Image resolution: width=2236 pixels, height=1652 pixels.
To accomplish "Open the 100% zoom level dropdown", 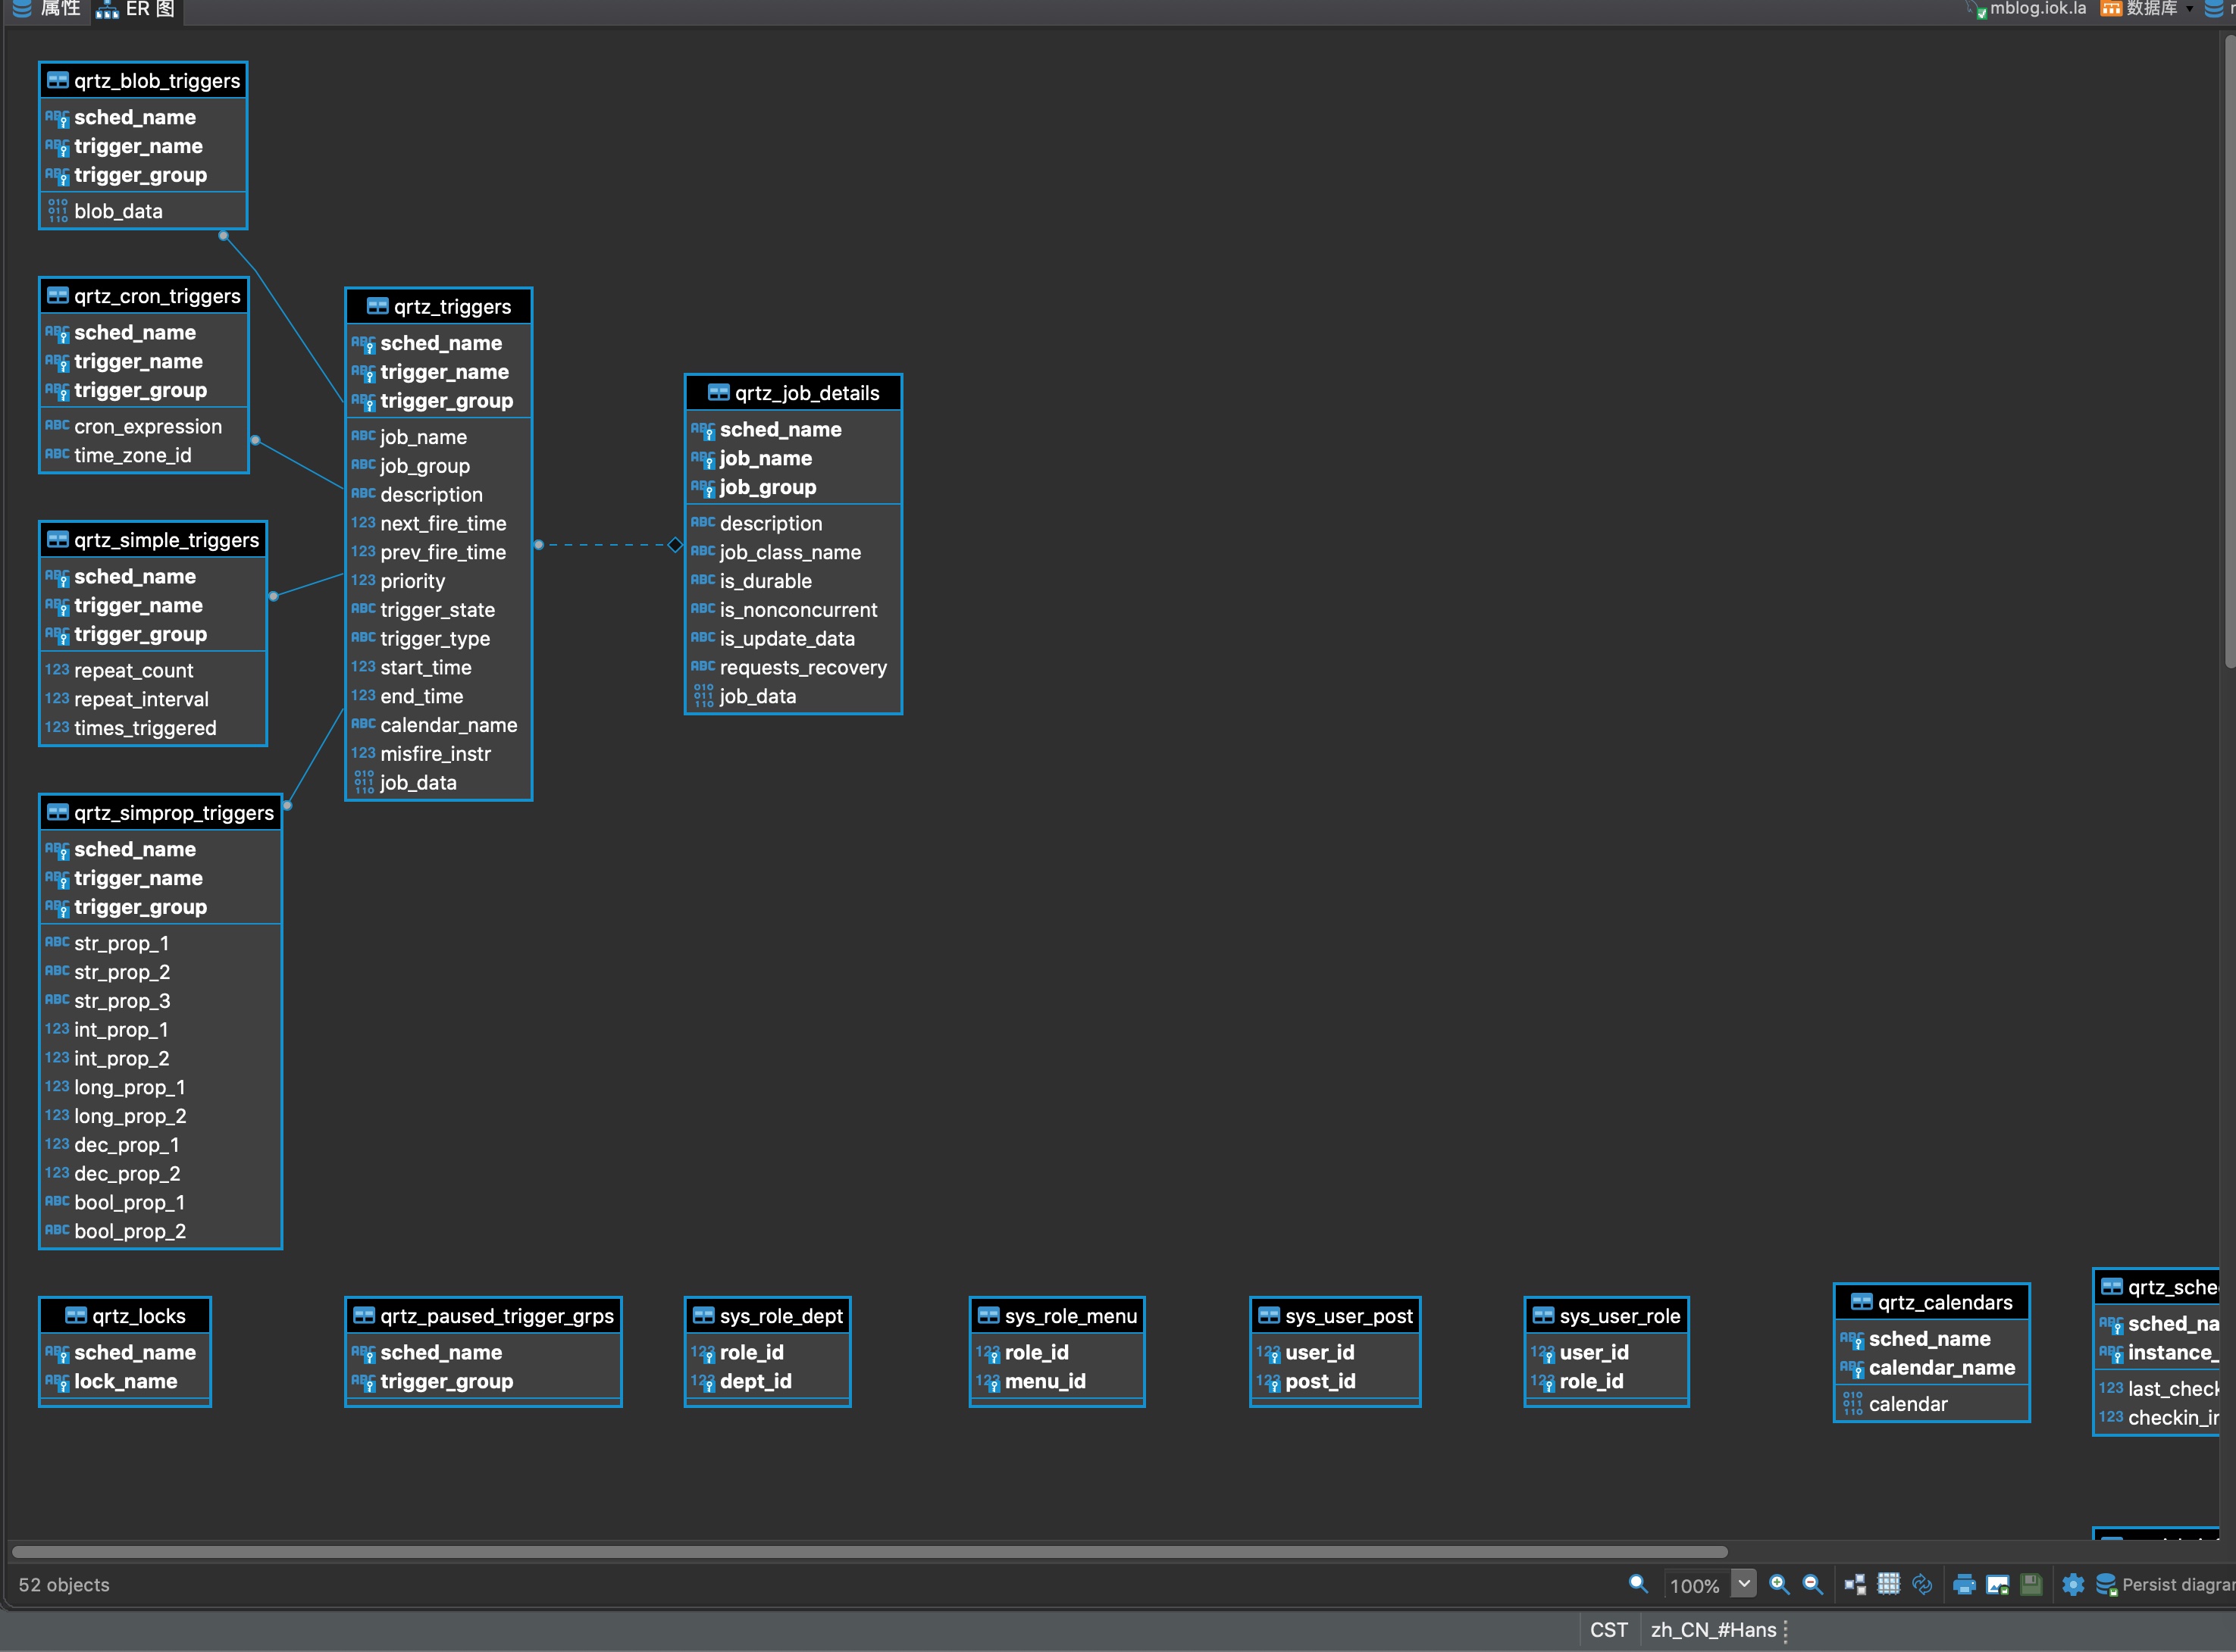I will coord(1743,1584).
